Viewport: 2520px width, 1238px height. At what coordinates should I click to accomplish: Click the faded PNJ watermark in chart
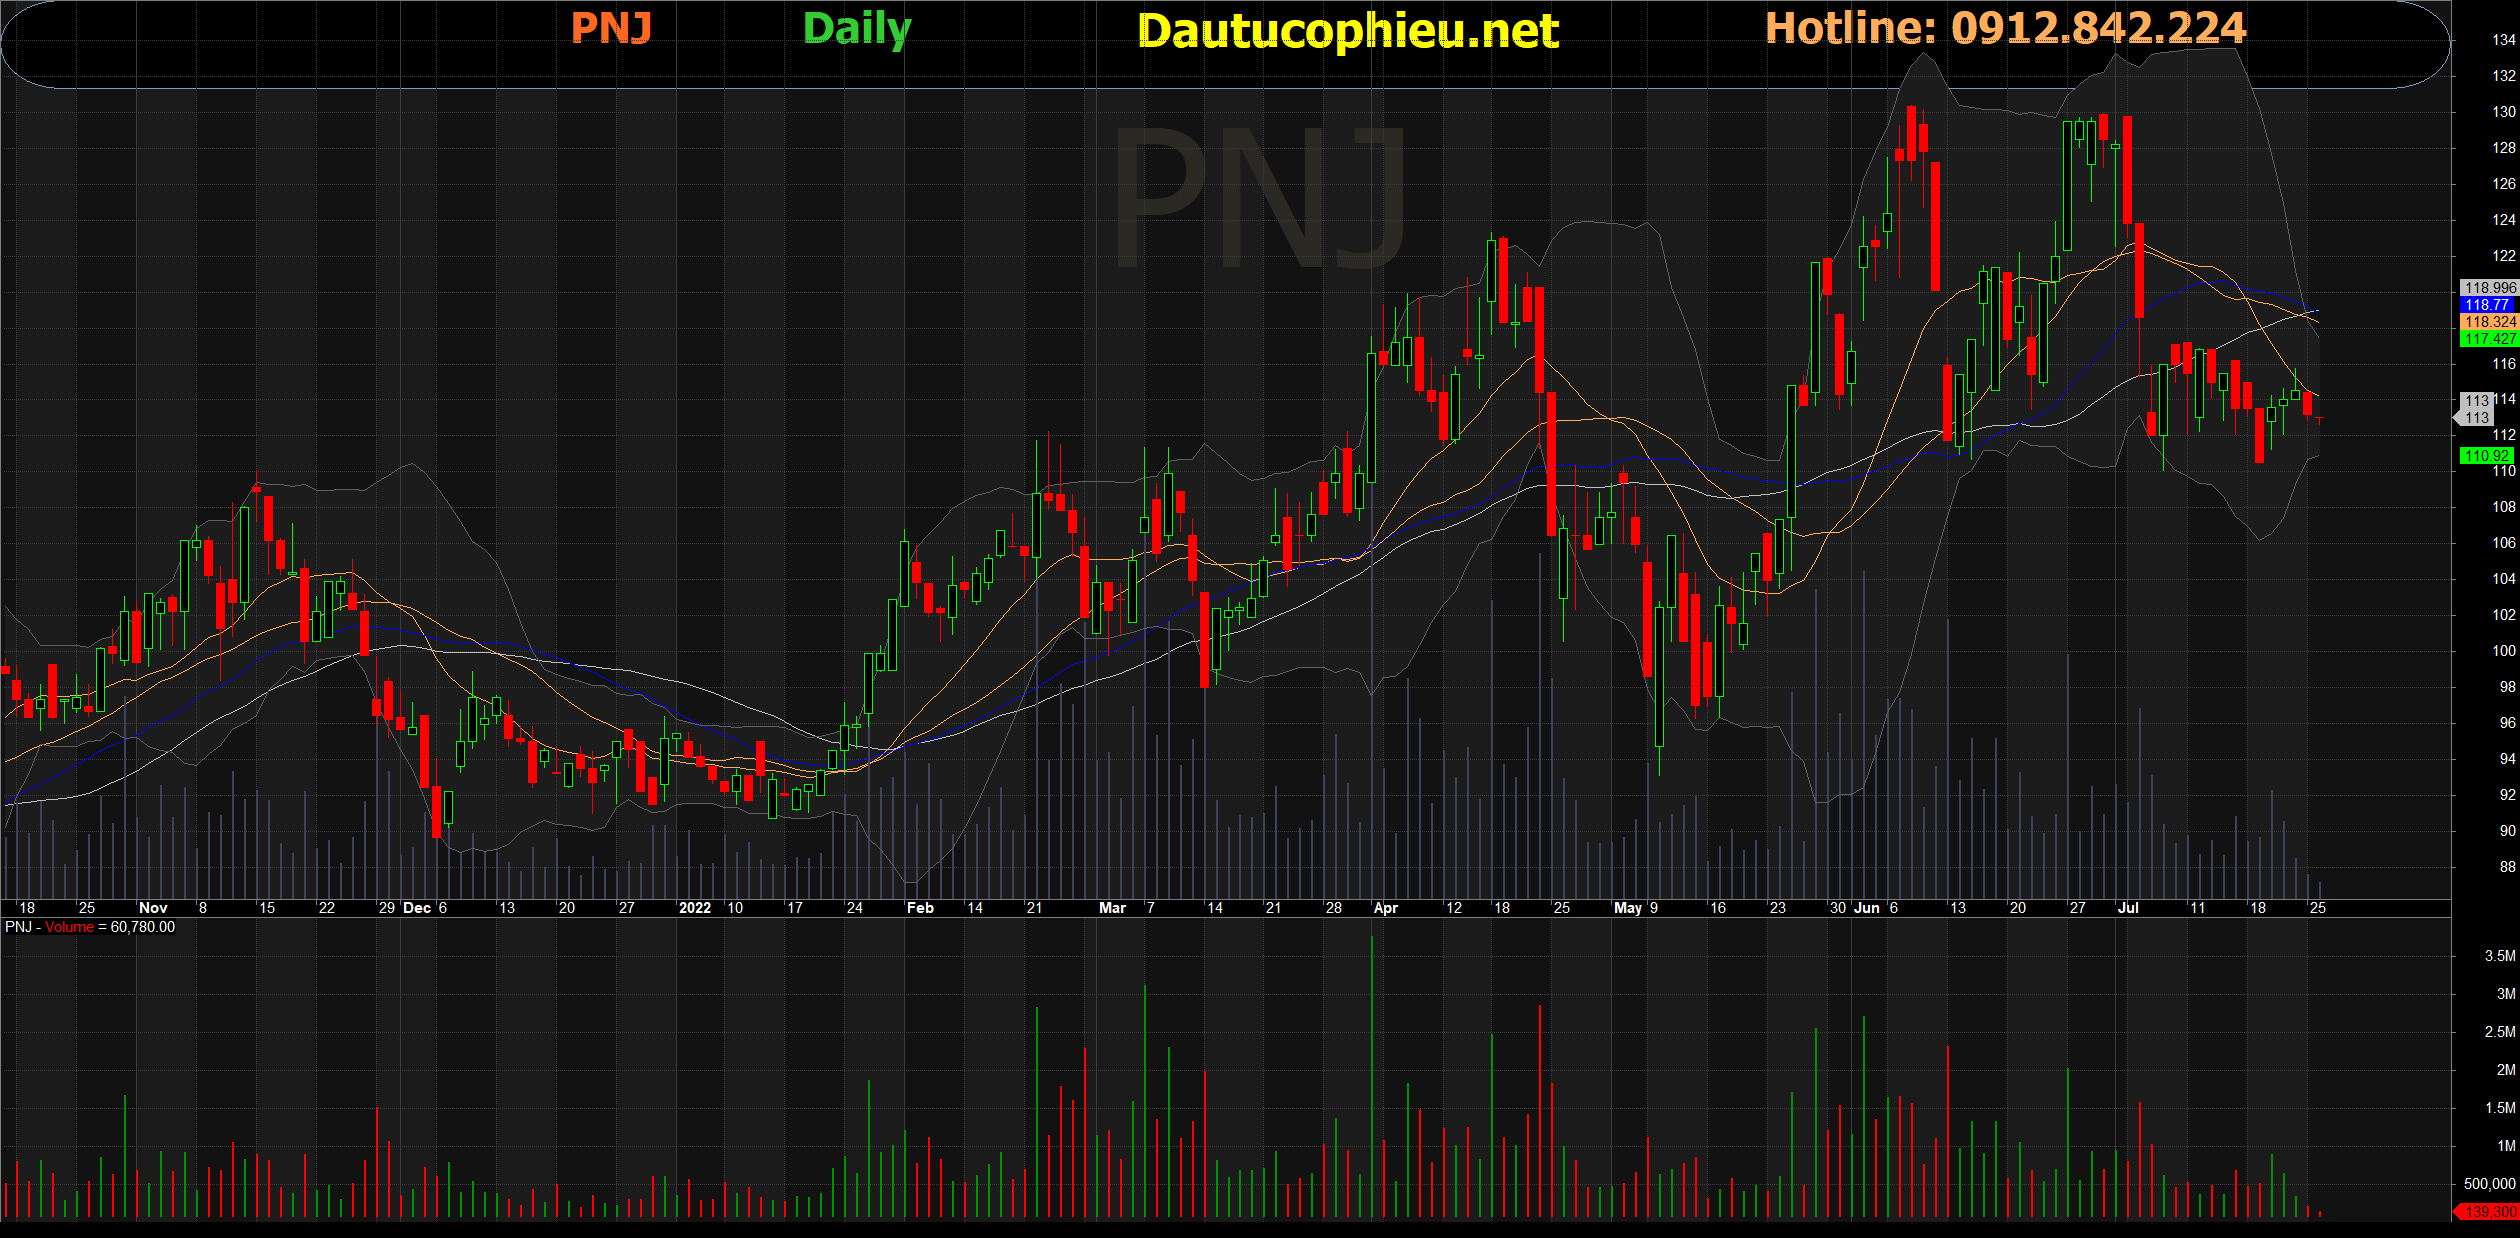click(1260, 197)
